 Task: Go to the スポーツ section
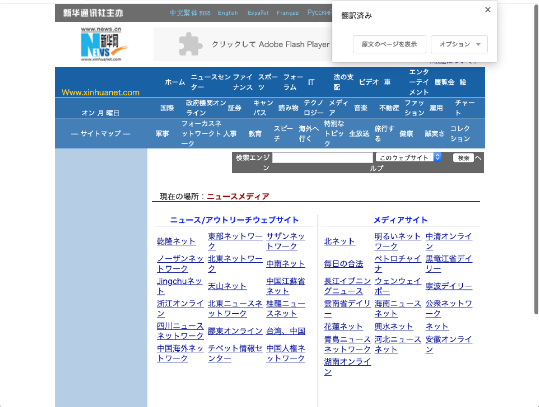pos(268,82)
